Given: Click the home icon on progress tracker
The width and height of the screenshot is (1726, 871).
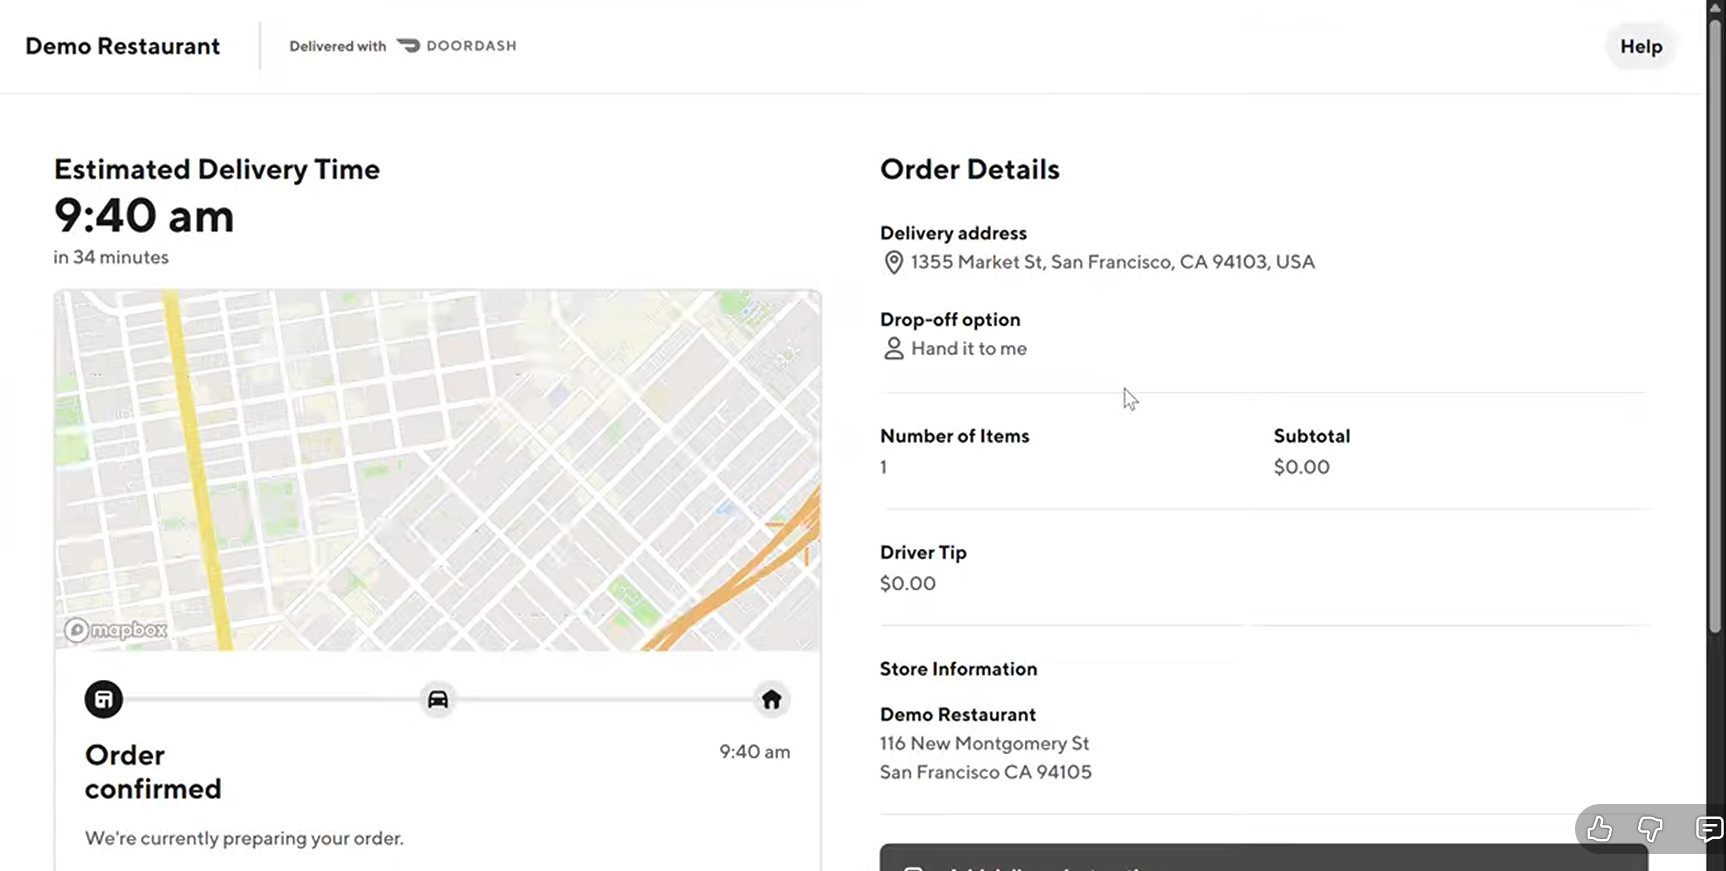Looking at the screenshot, I should [x=771, y=700].
